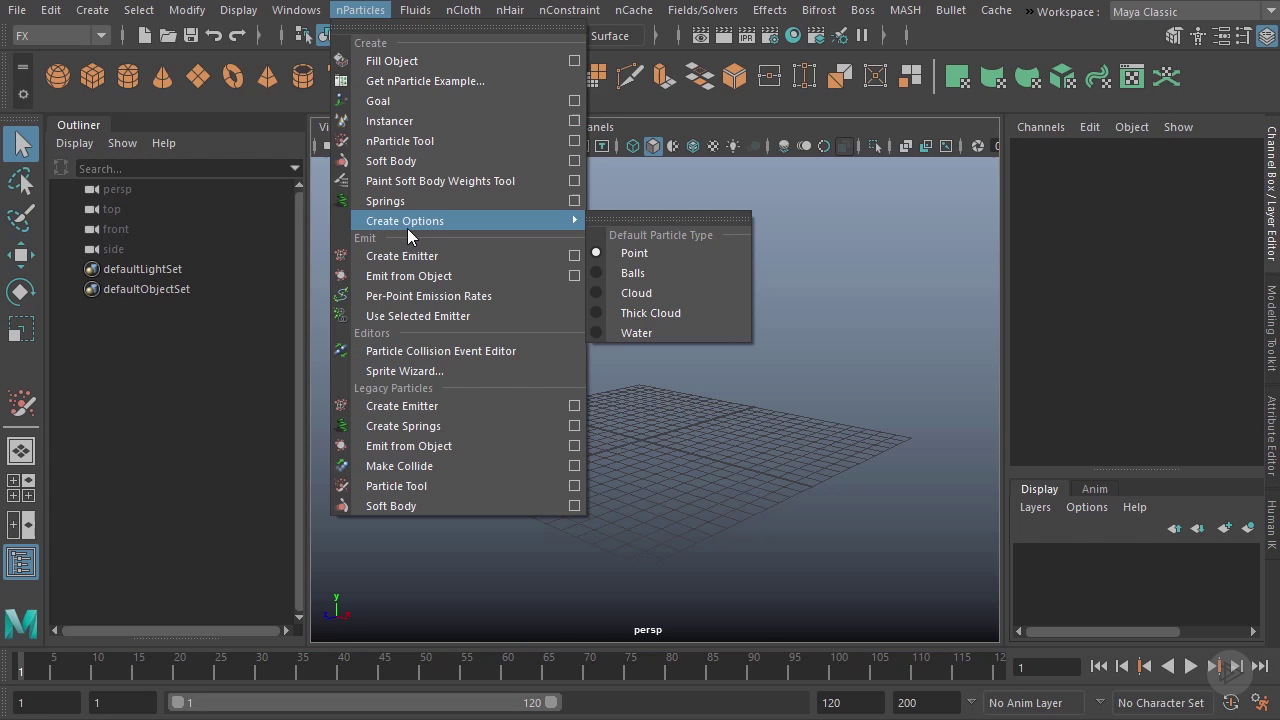Open the Attribute Editor side tab
Image resolution: width=1280 pixels, height=720 pixels.
pyautogui.click(x=1271, y=436)
